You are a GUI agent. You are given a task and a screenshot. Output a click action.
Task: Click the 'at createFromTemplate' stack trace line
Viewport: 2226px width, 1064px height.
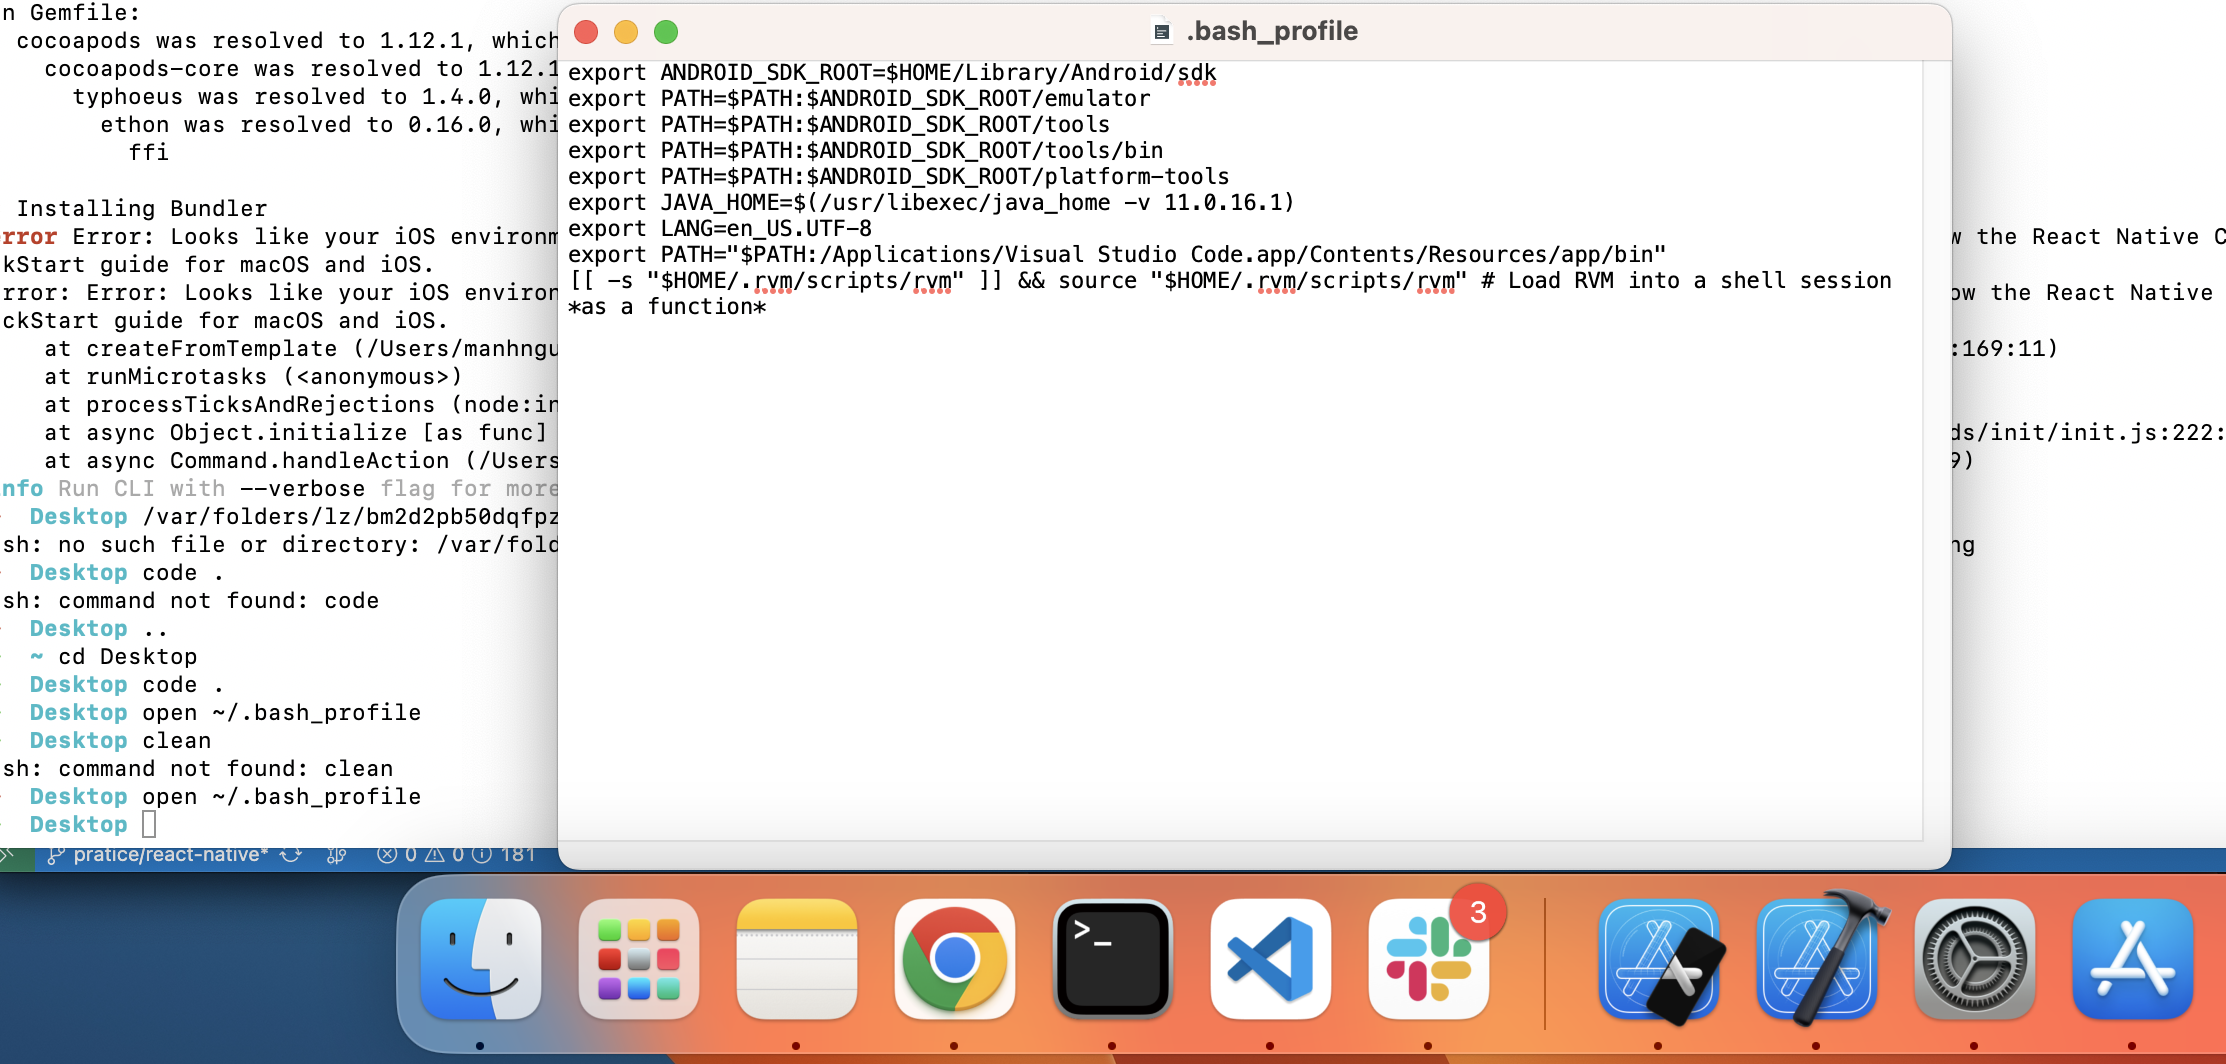click(300, 349)
